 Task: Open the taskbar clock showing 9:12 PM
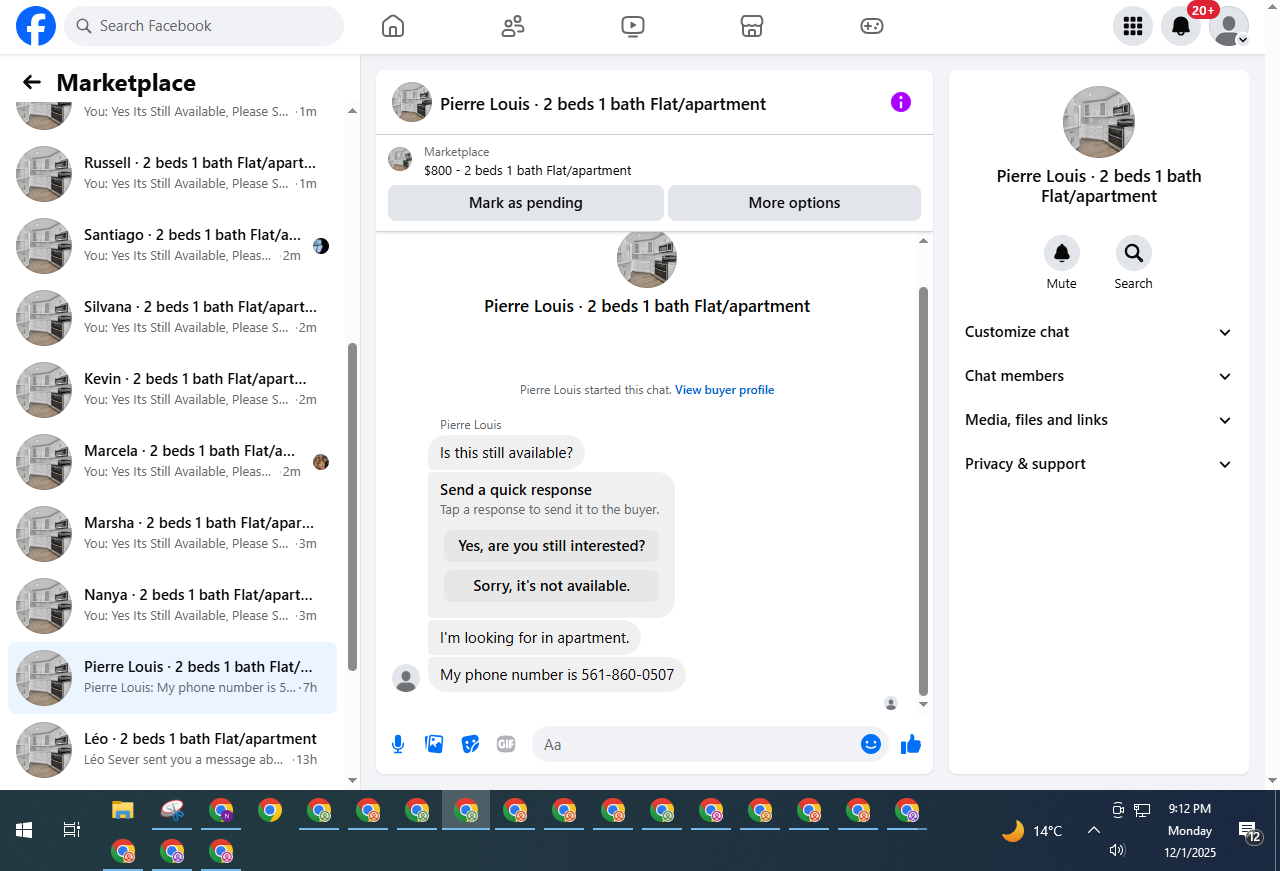click(1190, 831)
